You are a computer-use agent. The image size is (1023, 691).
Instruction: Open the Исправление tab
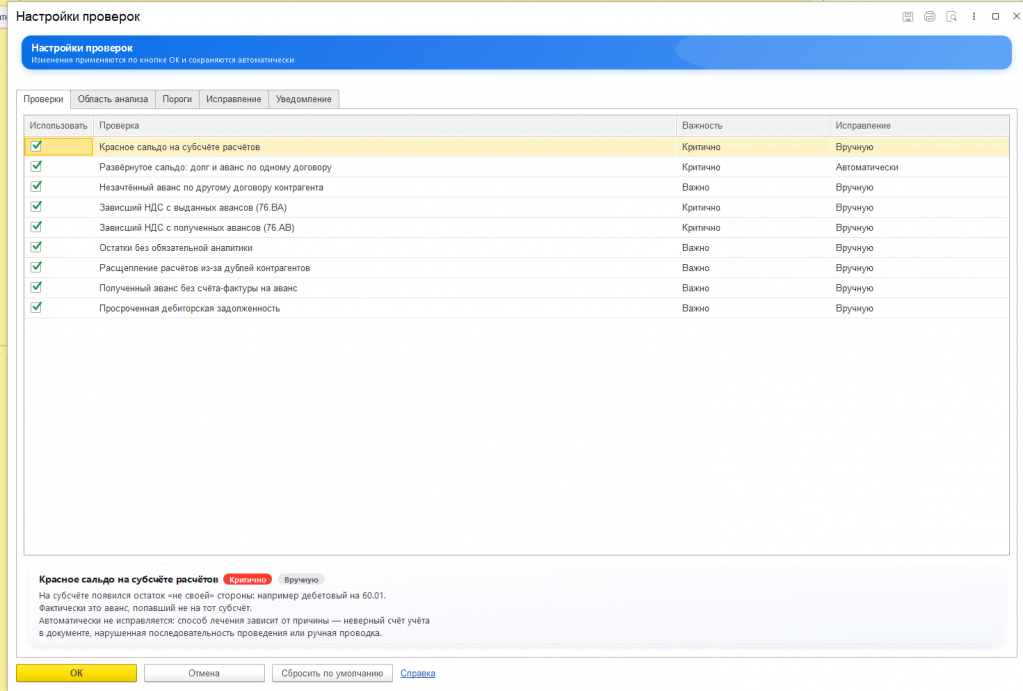[234, 99]
